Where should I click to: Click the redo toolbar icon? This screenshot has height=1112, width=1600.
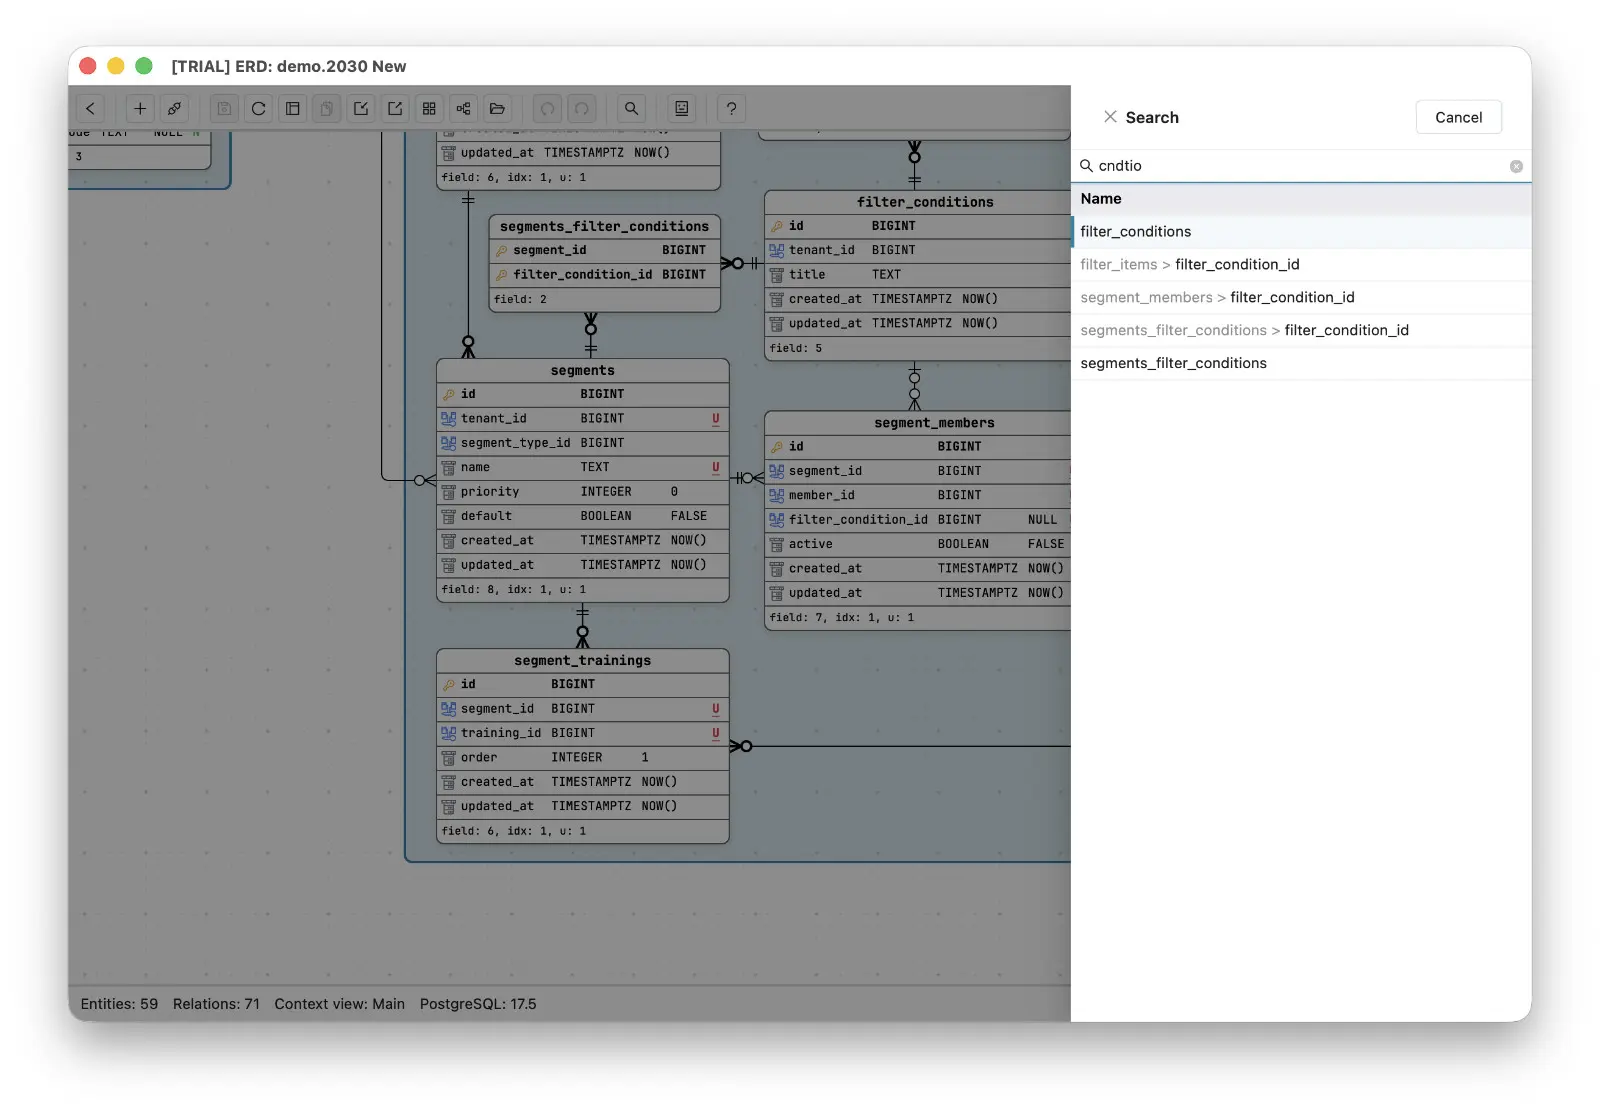pos(582,109)
